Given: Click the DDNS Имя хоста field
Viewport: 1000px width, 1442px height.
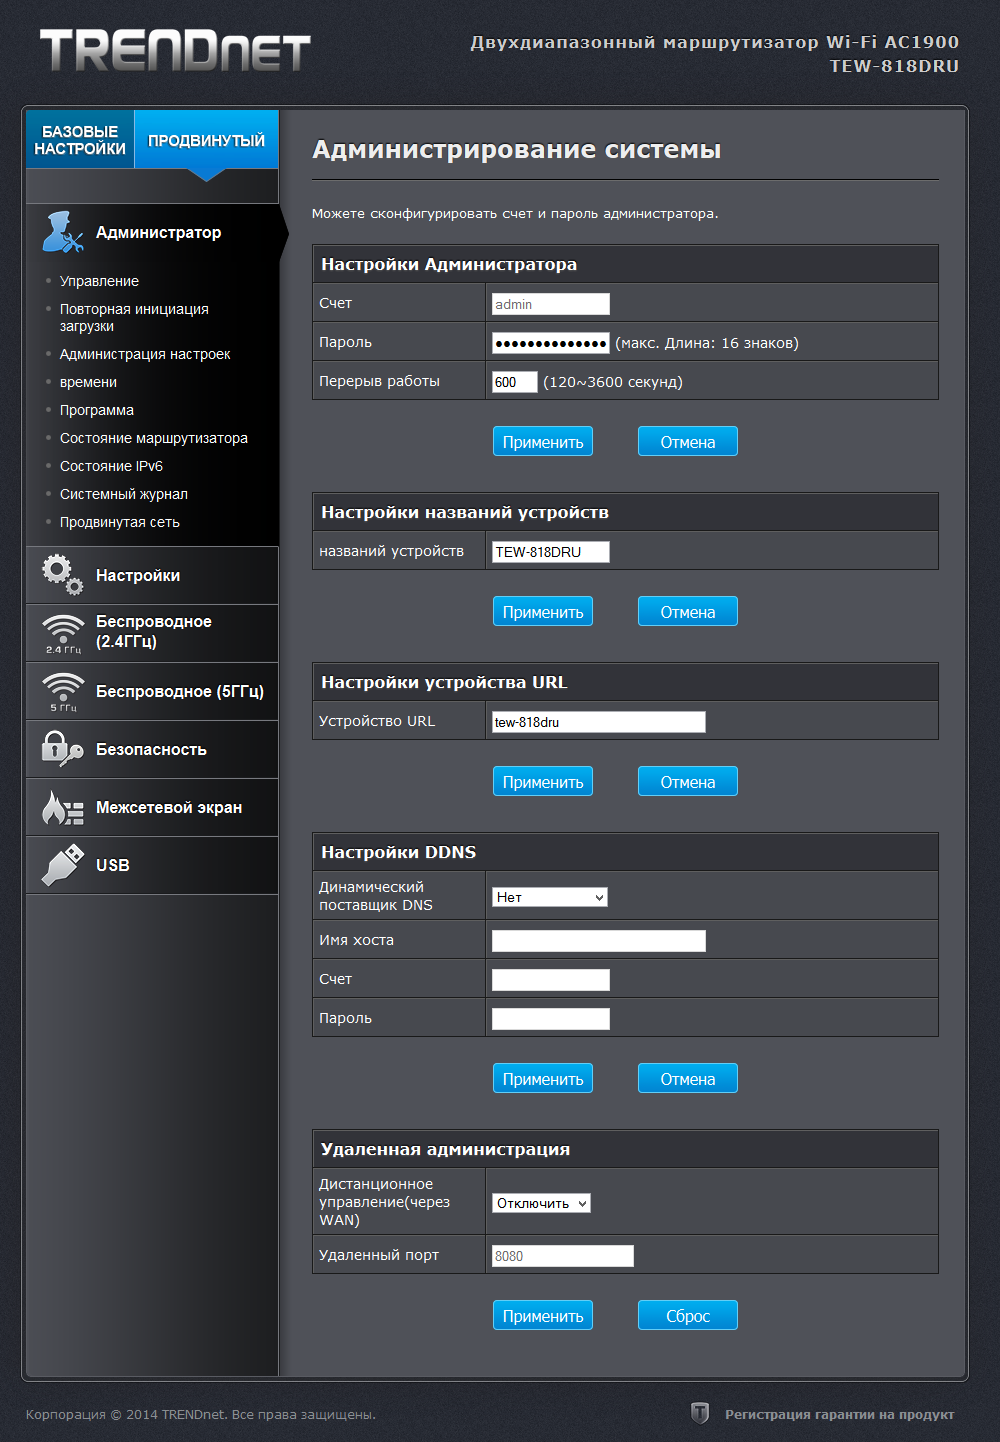Looking at the screenshot, I should coord(599,941).
